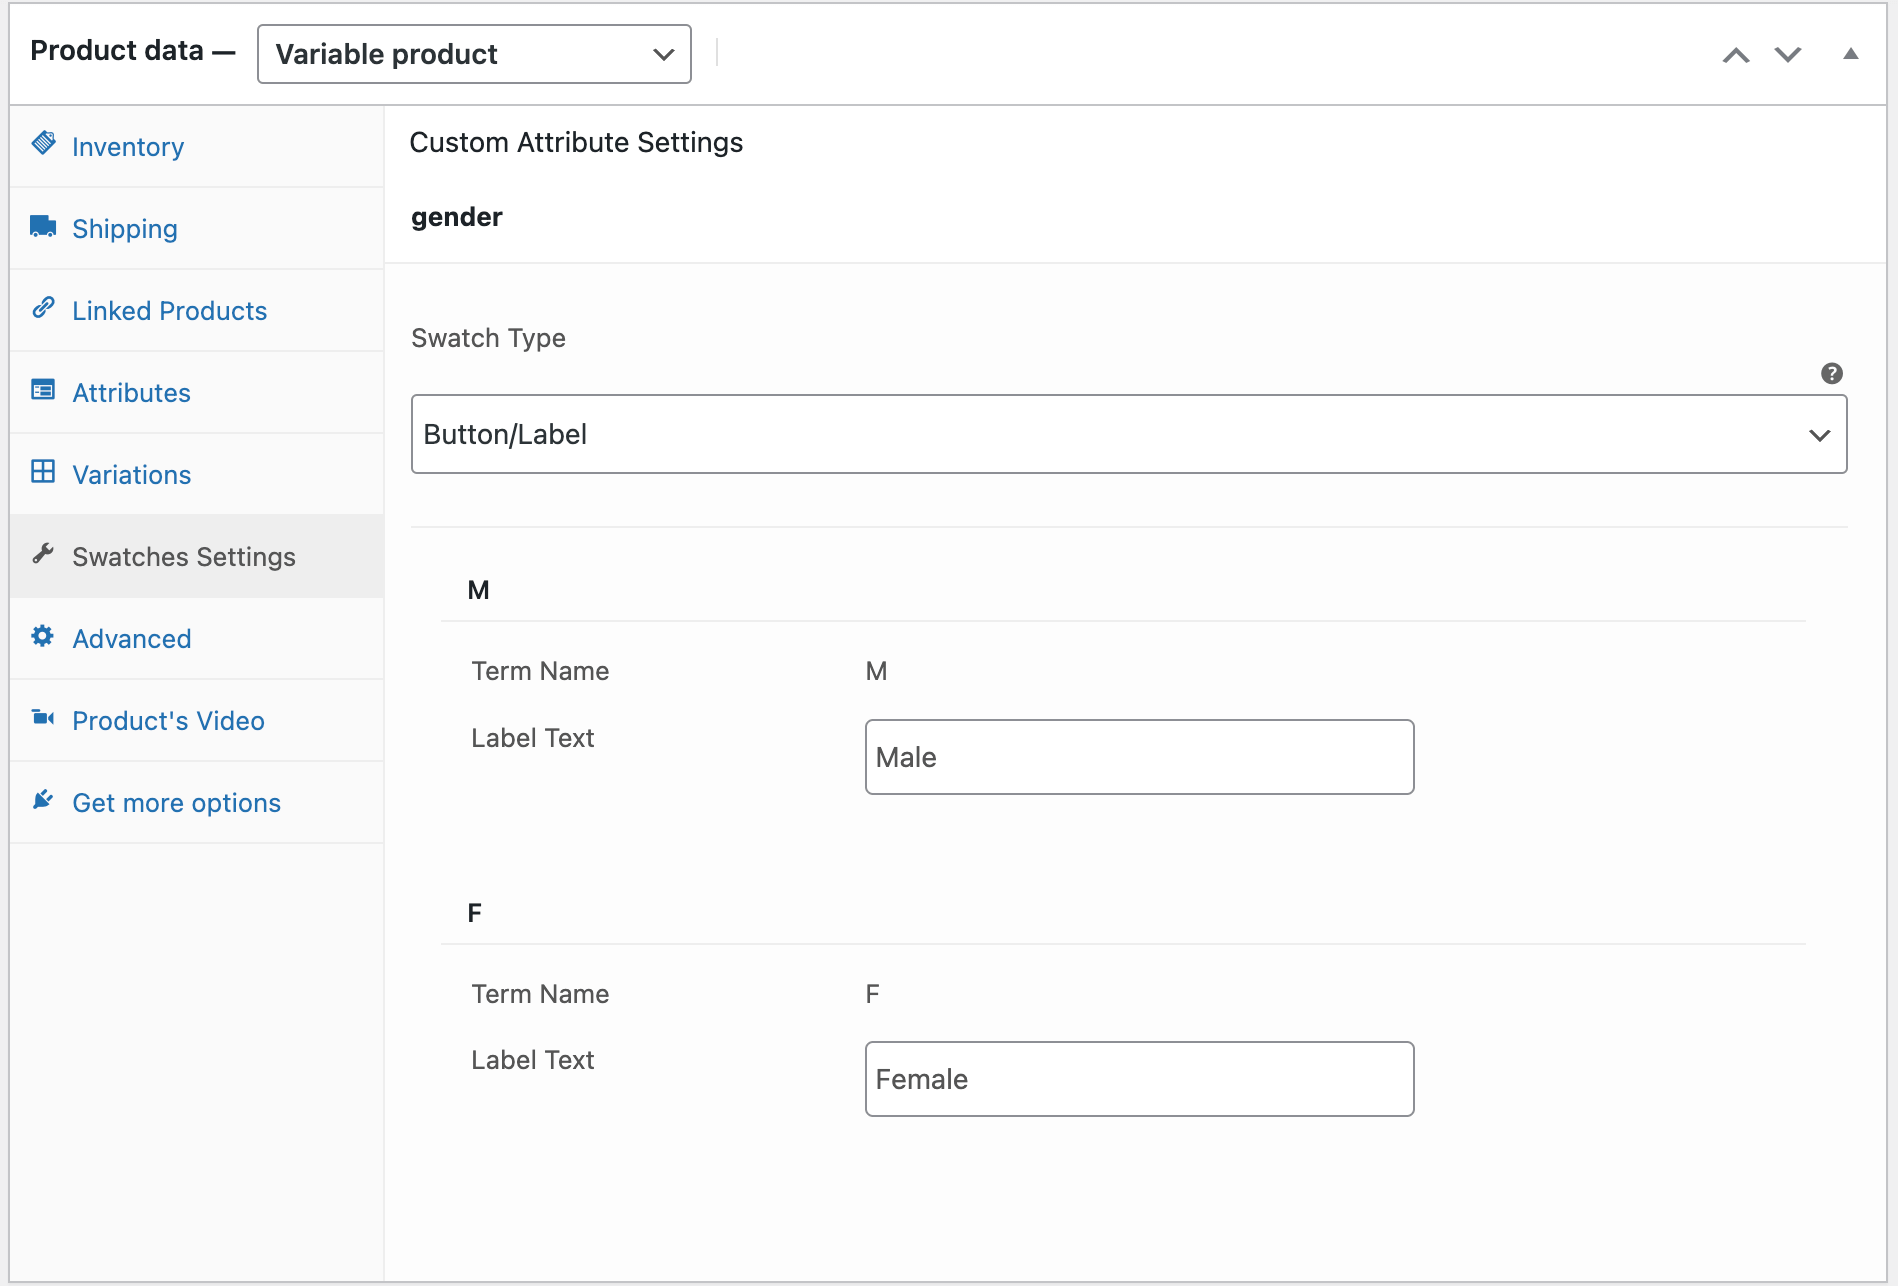Viewport: 1898px width, 1286px height.
Task: Open the Variable product type dropdown
Action: click(474, 54)
